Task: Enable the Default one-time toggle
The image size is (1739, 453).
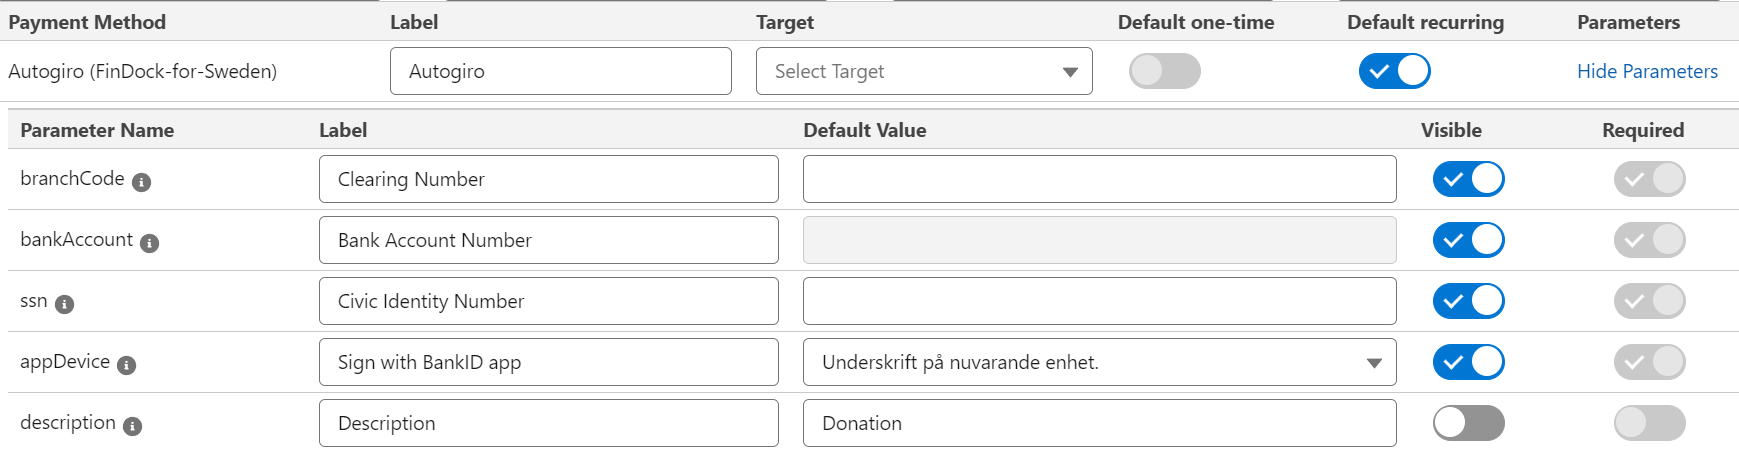Action: coord(1164,71)
